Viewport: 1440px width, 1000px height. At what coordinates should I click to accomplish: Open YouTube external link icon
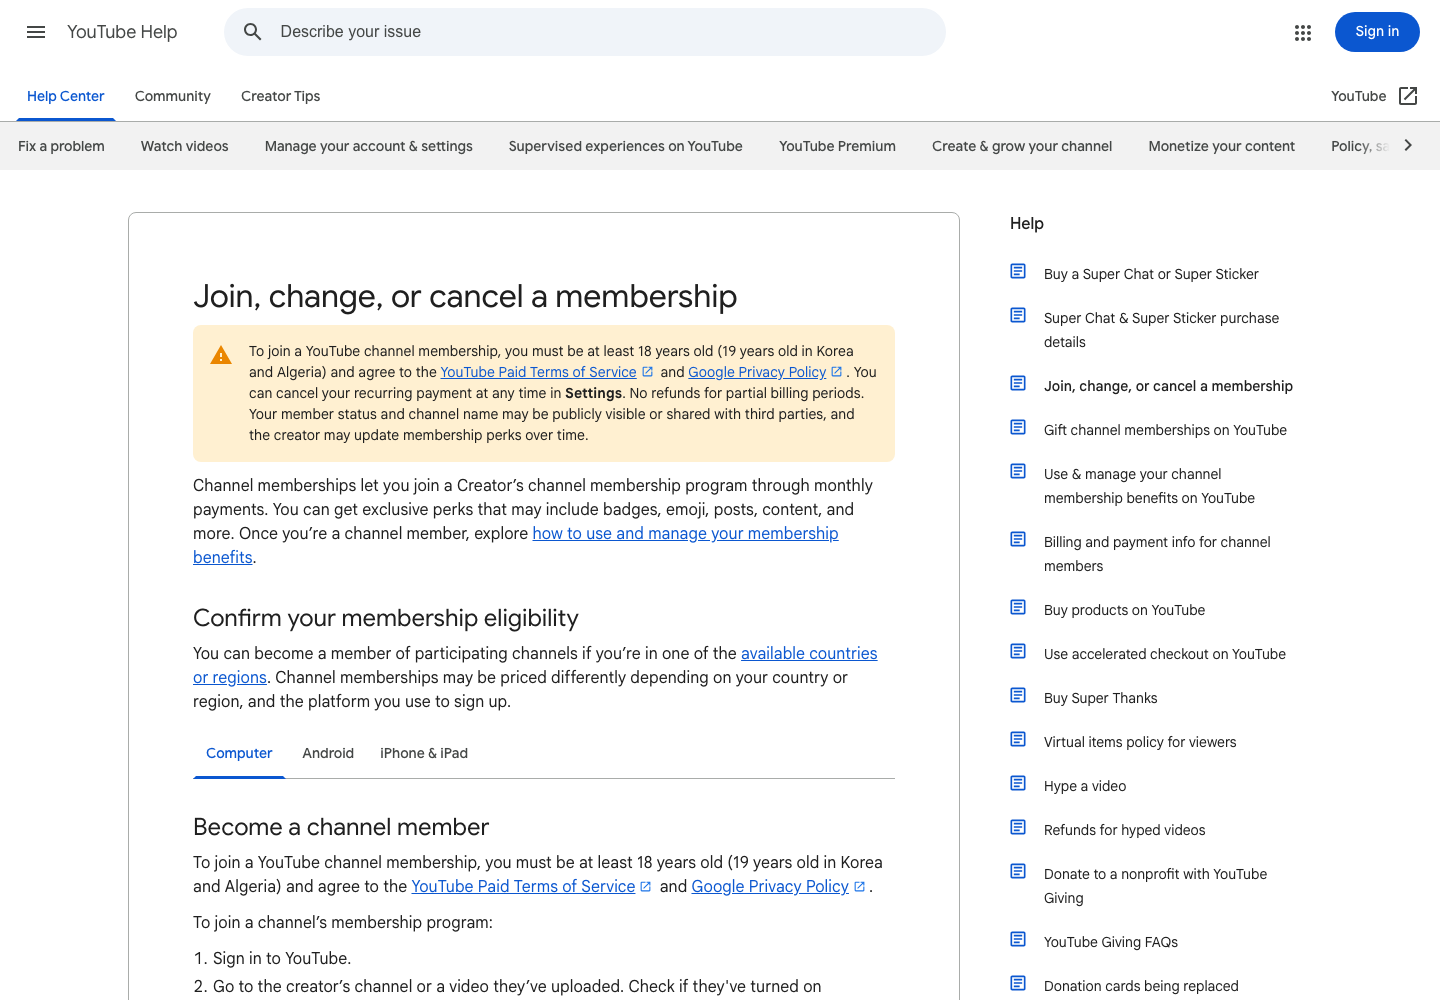(1408, 96)
